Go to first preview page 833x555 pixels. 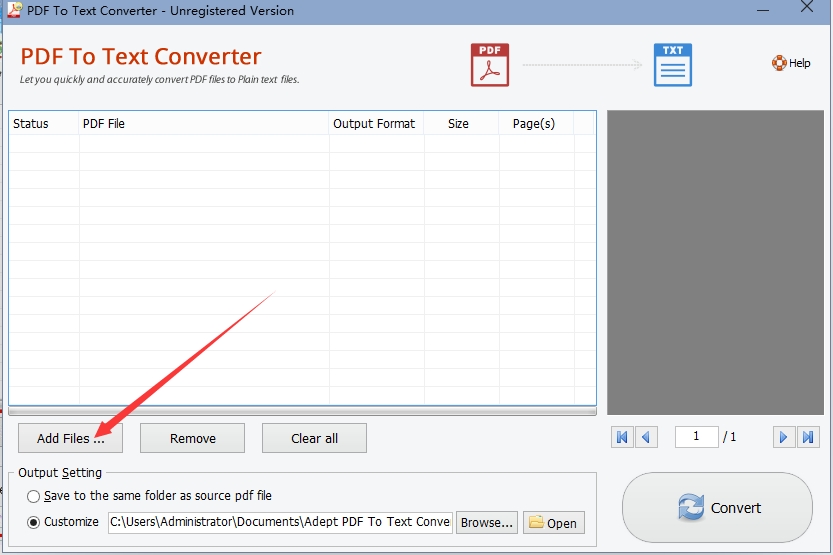point(622,437)
